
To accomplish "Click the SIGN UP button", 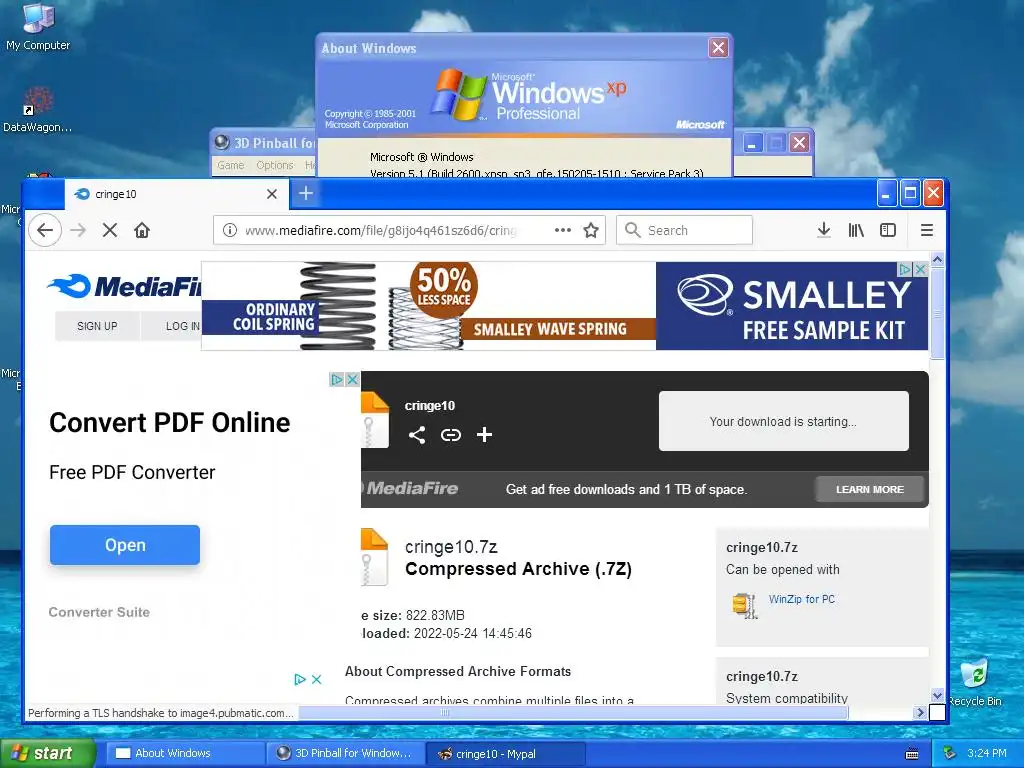I will pyautogui.click(x=97, y=326).
